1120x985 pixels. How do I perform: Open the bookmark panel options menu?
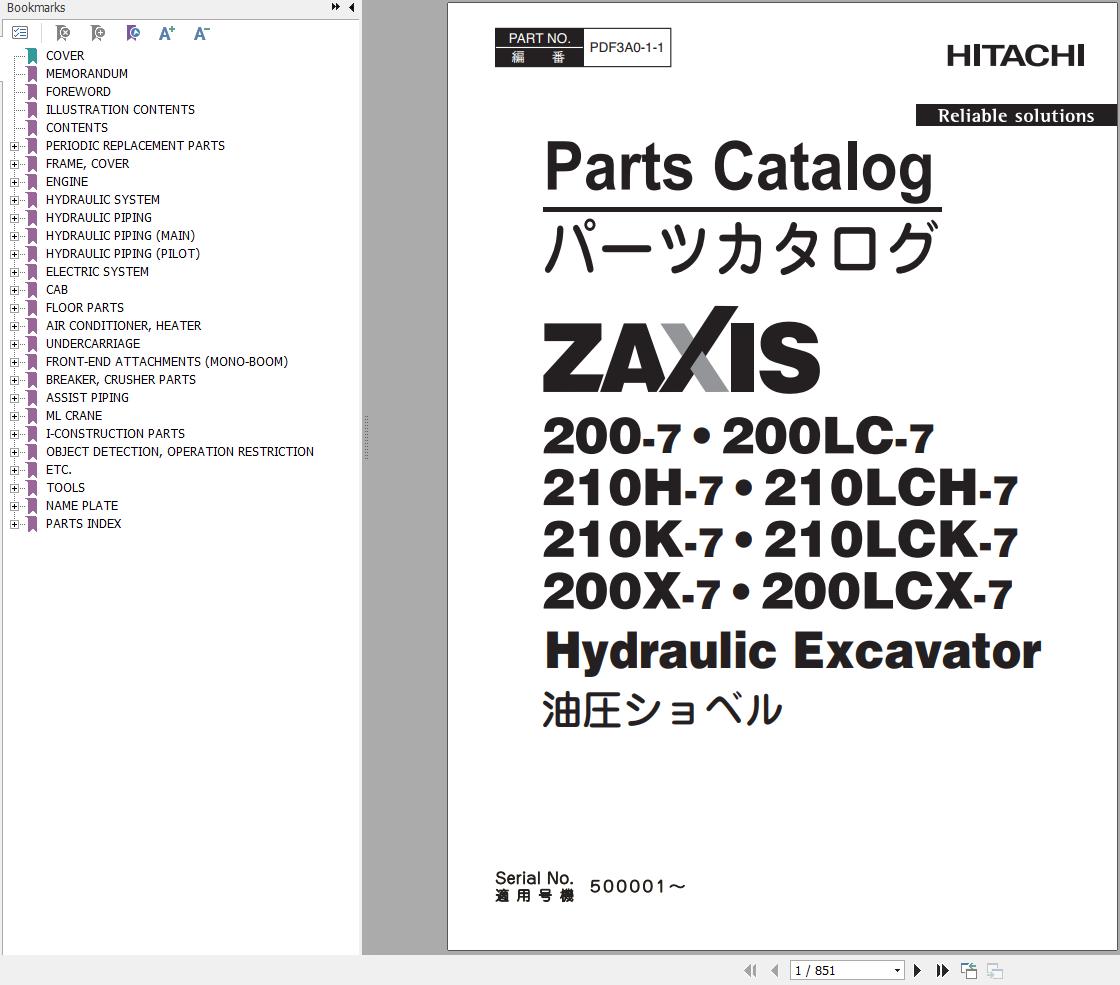20,32
